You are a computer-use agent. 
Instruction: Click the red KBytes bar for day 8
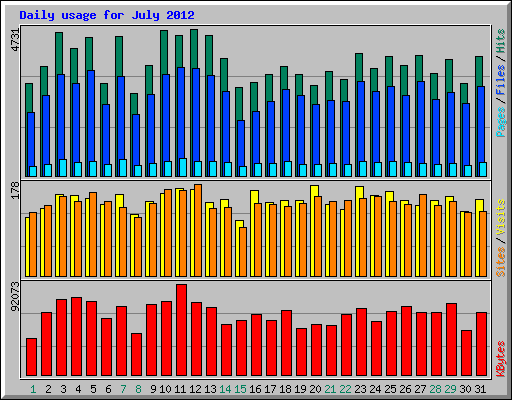click(x=136, y=355)
